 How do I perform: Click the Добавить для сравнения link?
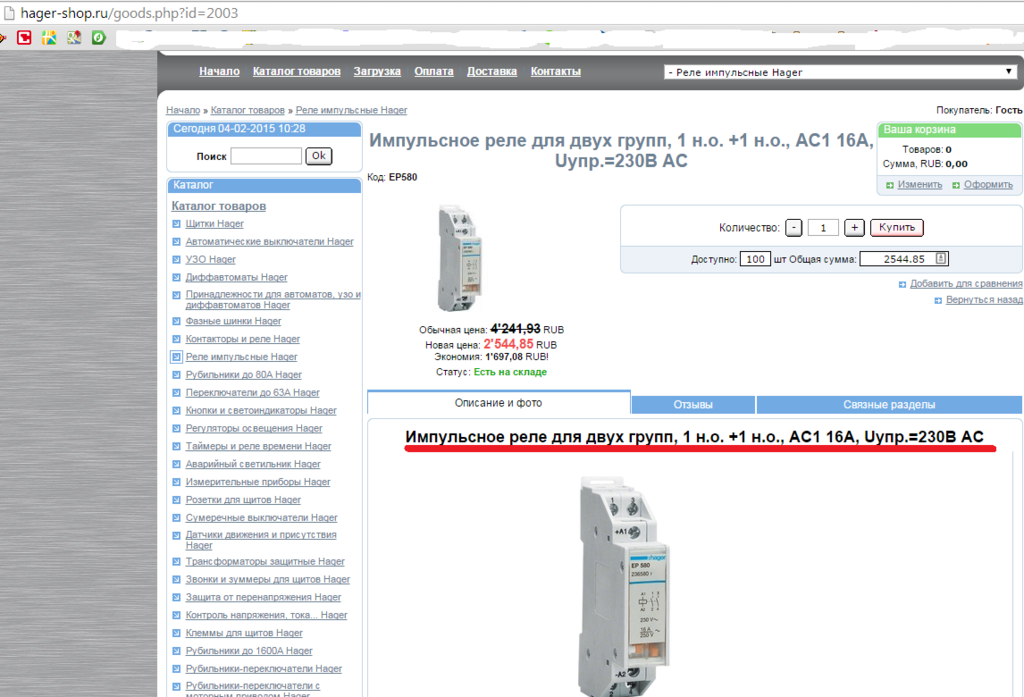[x=966, y=284]
